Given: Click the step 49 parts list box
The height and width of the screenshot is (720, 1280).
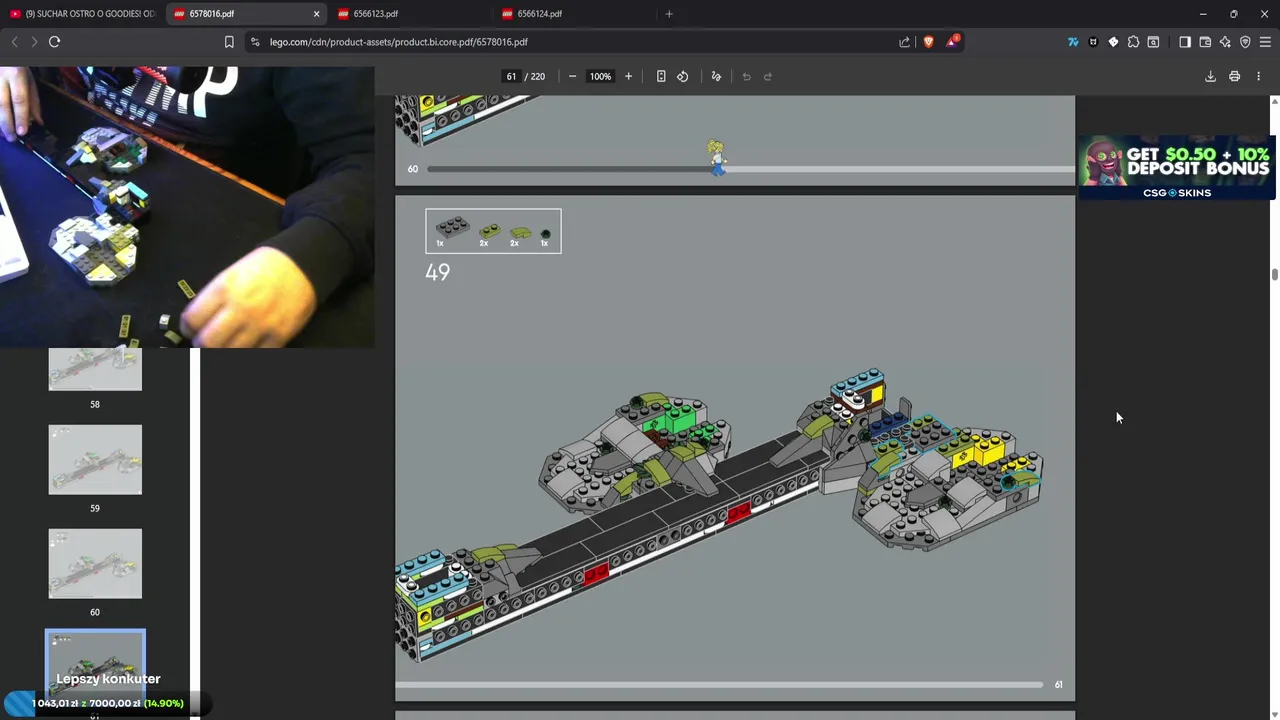Looking at the screenshot, I should coord(493,231).
